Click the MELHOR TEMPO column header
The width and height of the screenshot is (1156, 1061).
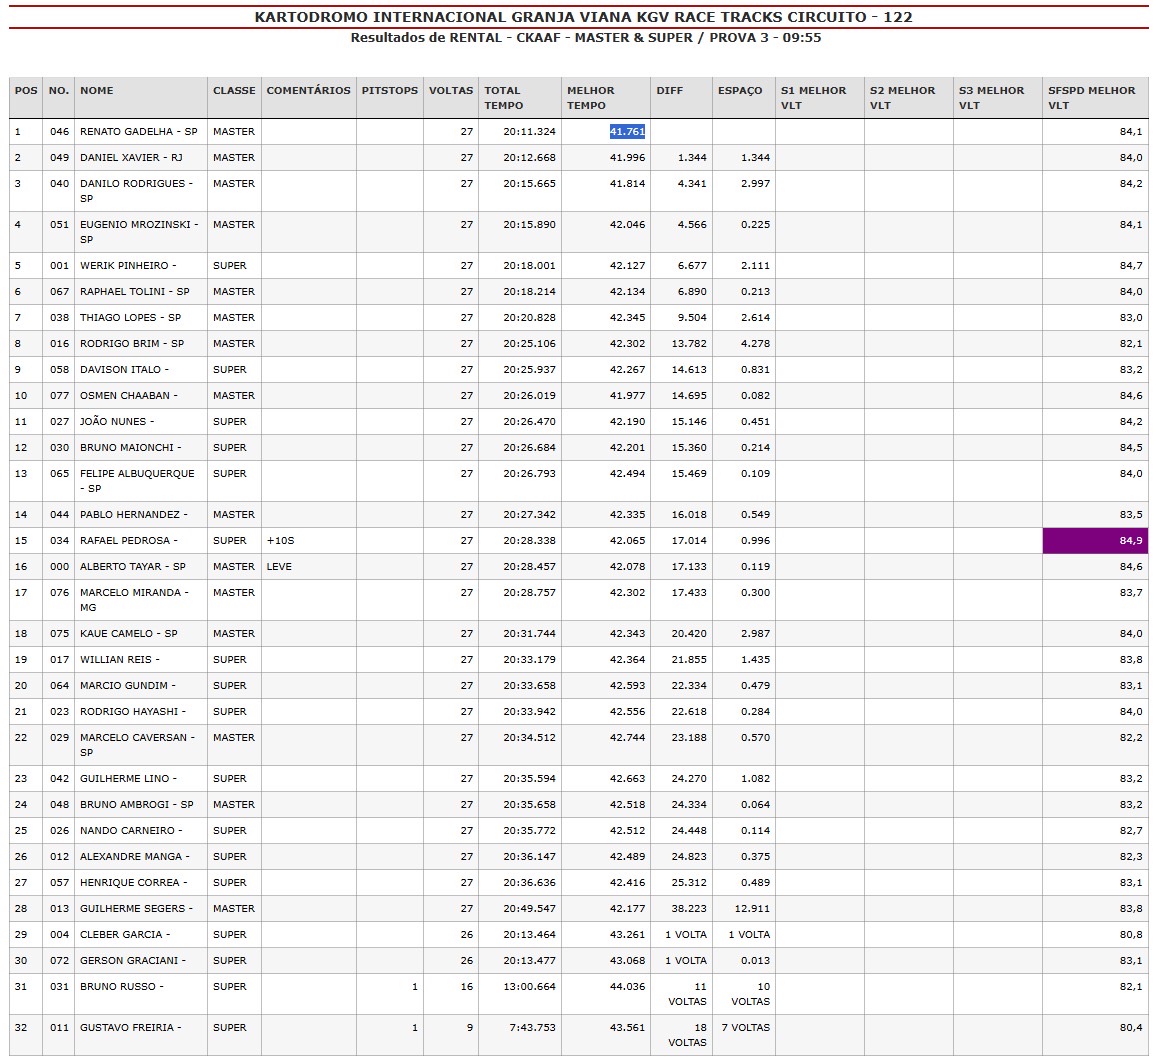591,97
